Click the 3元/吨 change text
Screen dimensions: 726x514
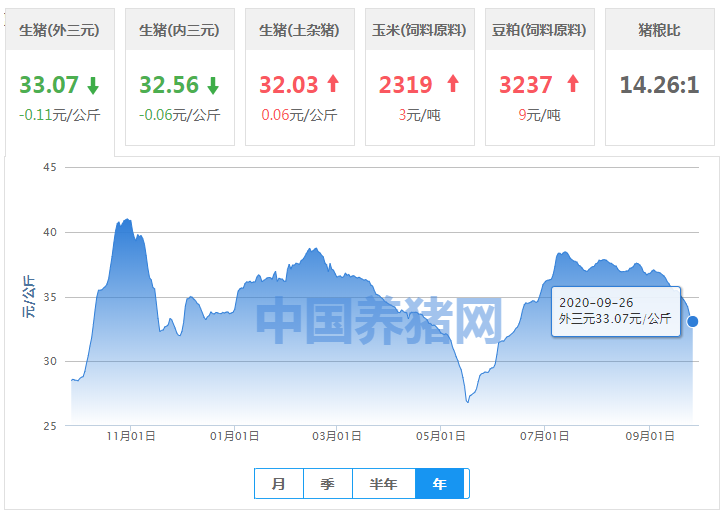419,115
